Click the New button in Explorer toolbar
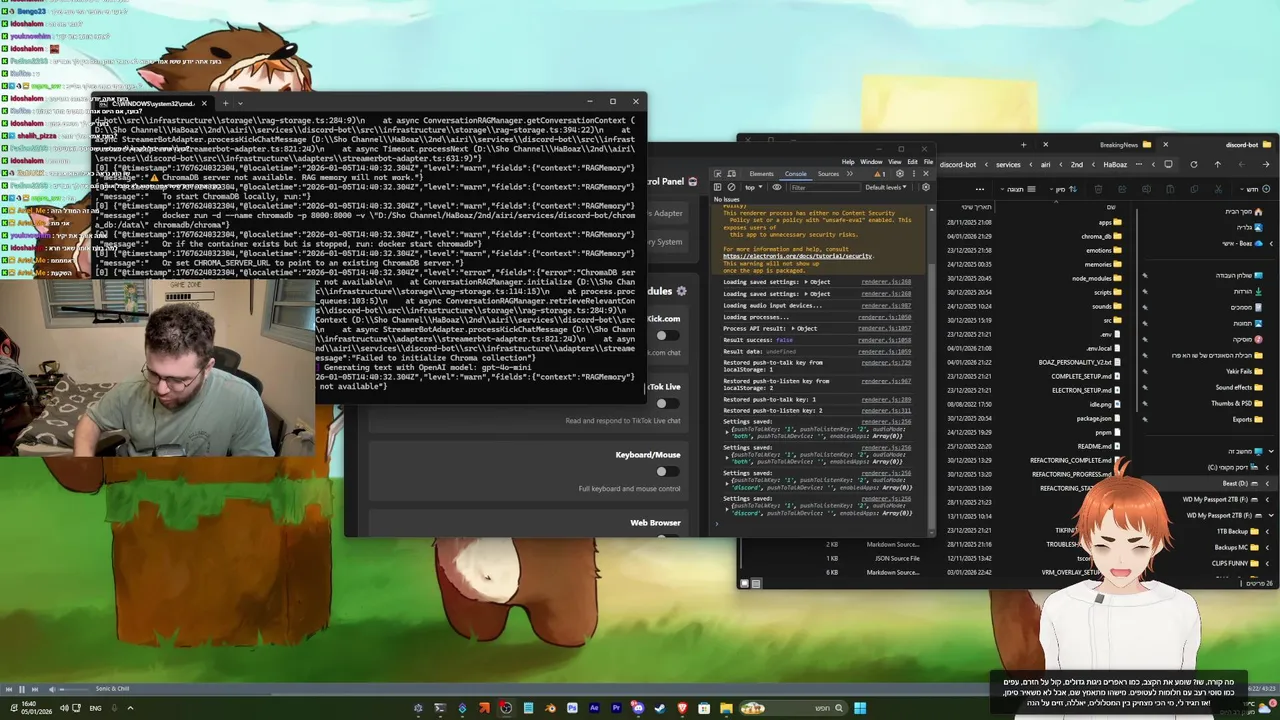Screen dimensions: 1280x720 pyautogui.click(x=1253, y=189)
